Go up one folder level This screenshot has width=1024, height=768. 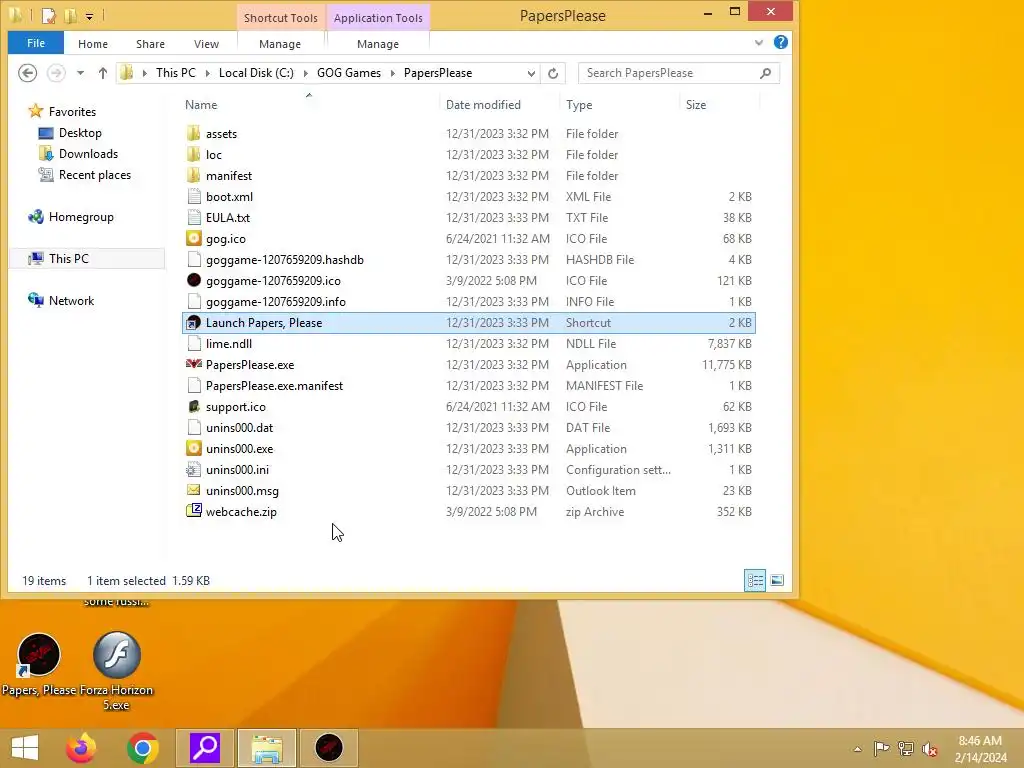coord(103,73)
